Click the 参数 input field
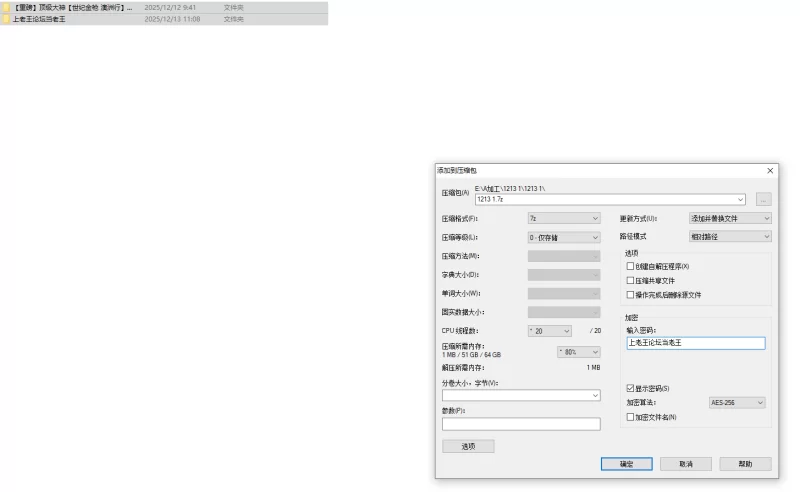 [521, 424]
